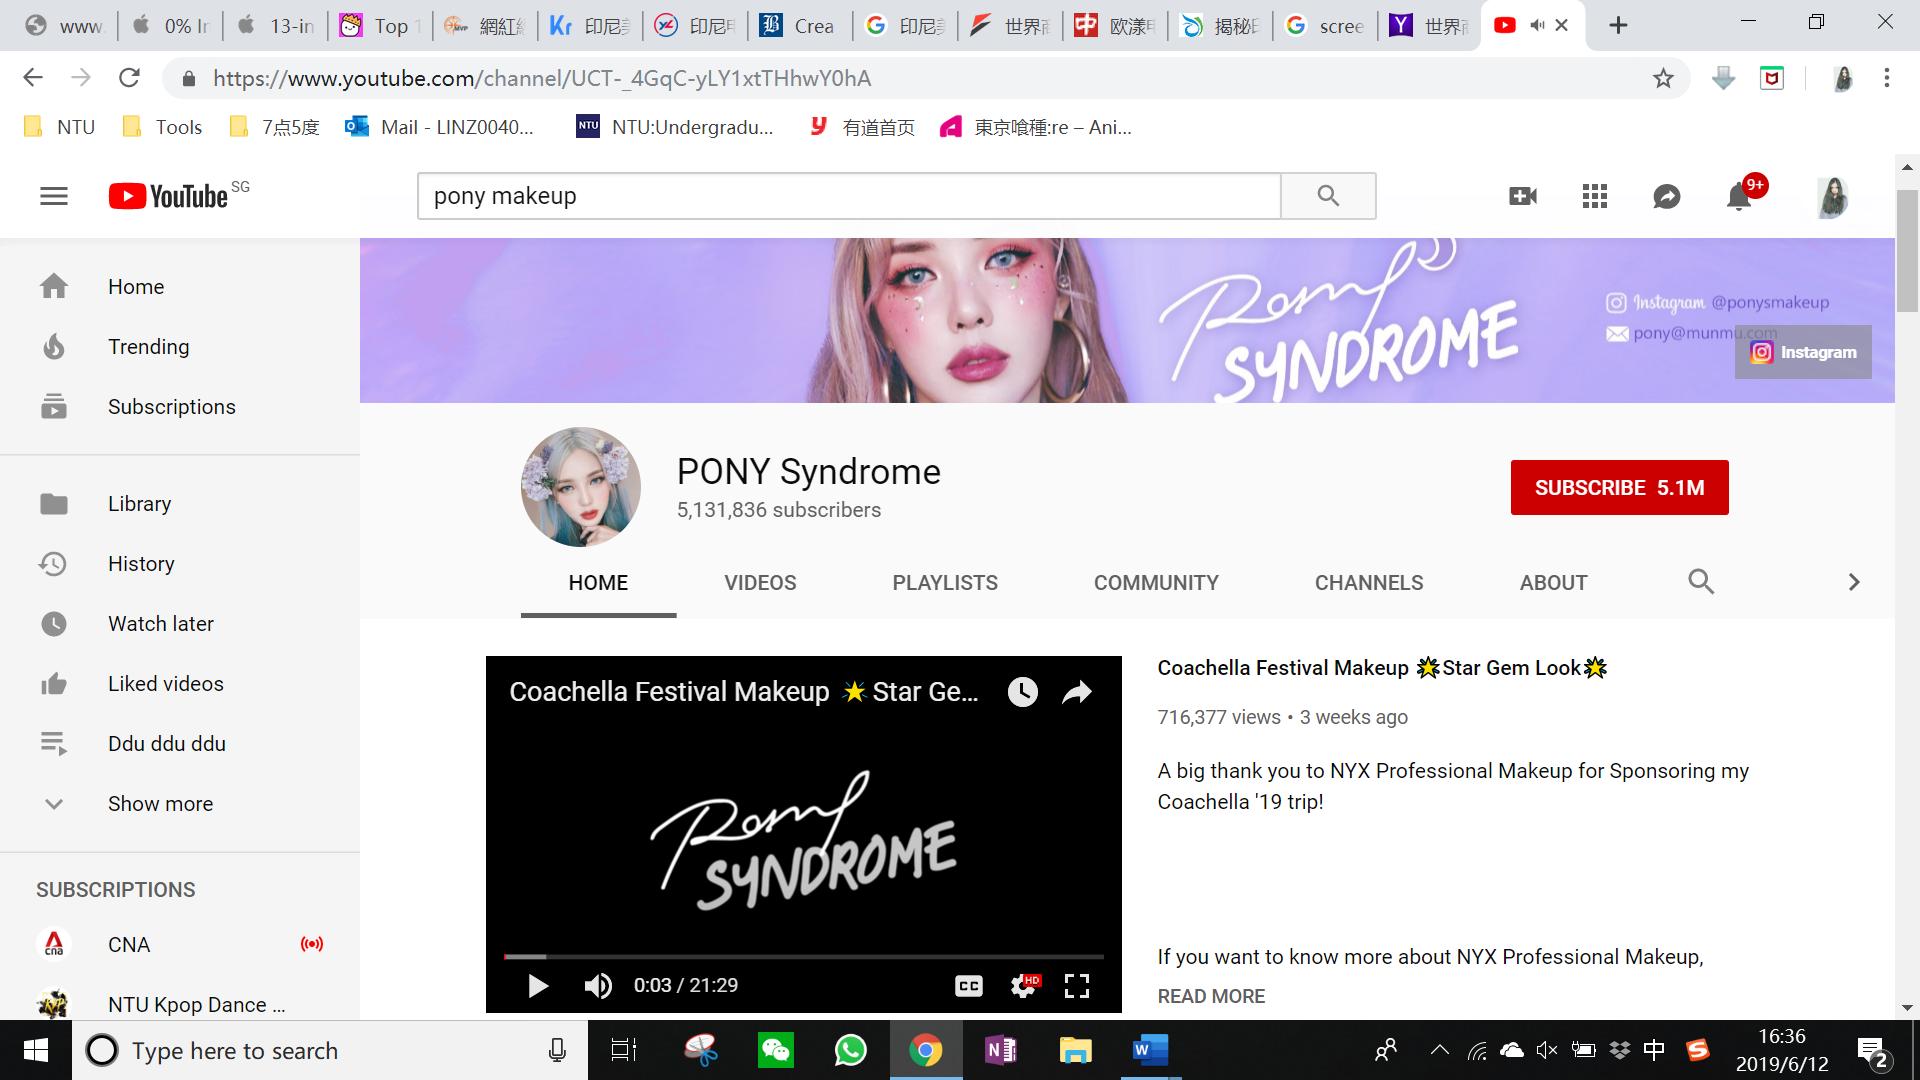Screen dimensions: 1920x1080
Task: Toggle closed captions on the player
Action: pyautogui.click(x=968, y=986)
